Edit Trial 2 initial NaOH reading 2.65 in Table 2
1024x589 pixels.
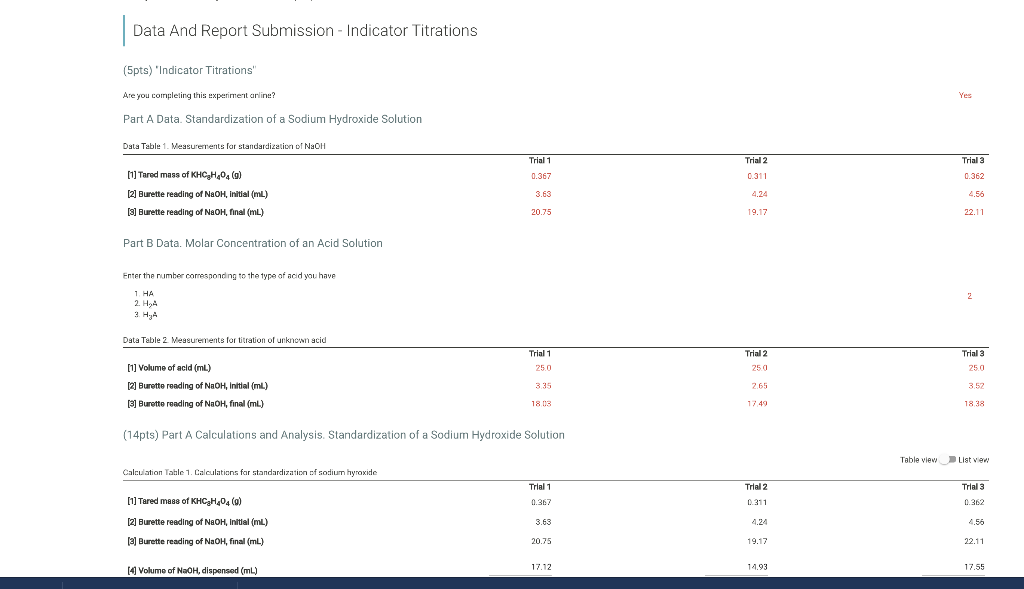tap(757, 385)
